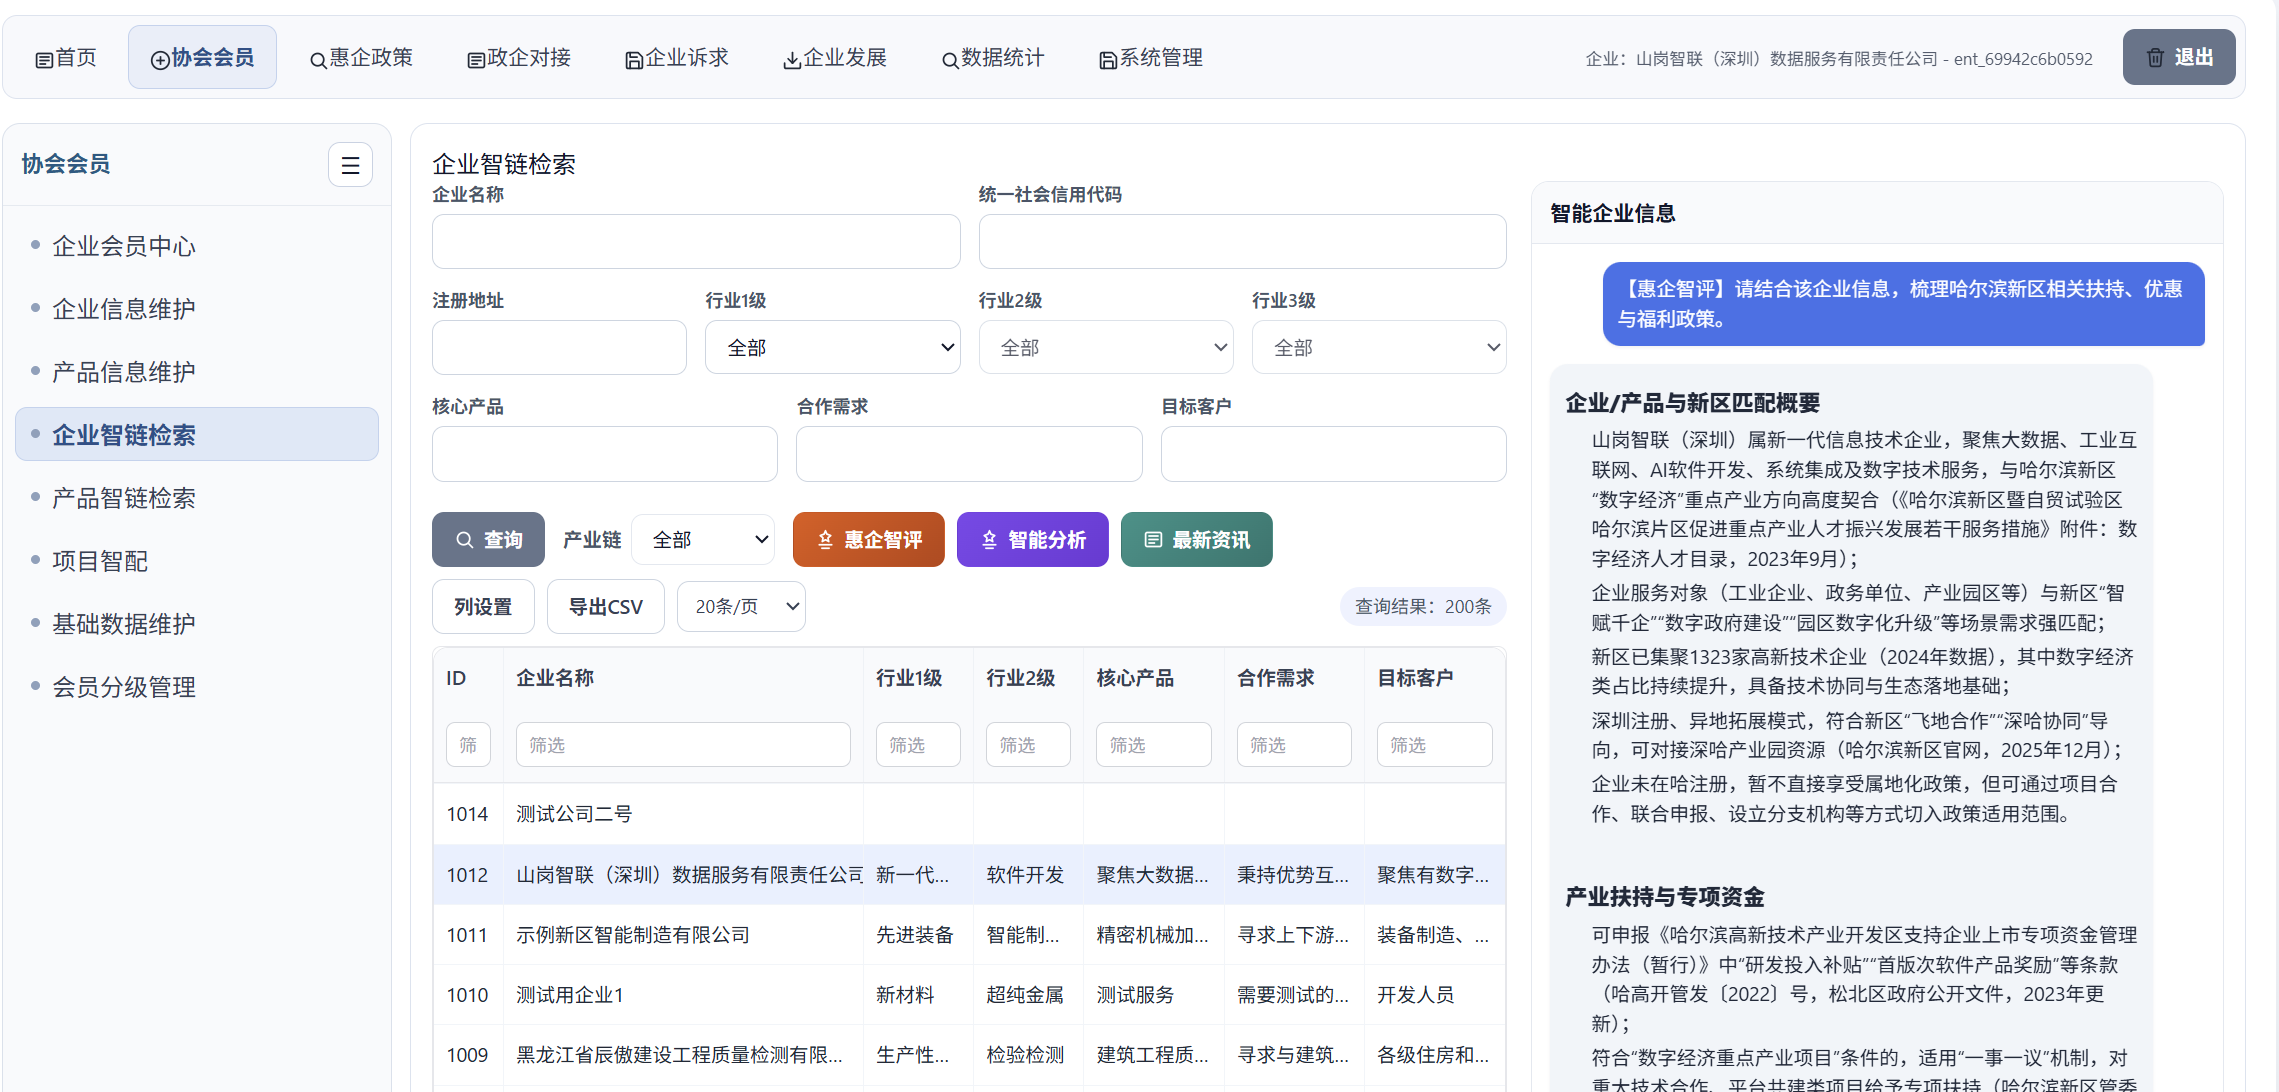Toggle sidebar with the hamburger icon
2279x1092 pixels.
350,165
